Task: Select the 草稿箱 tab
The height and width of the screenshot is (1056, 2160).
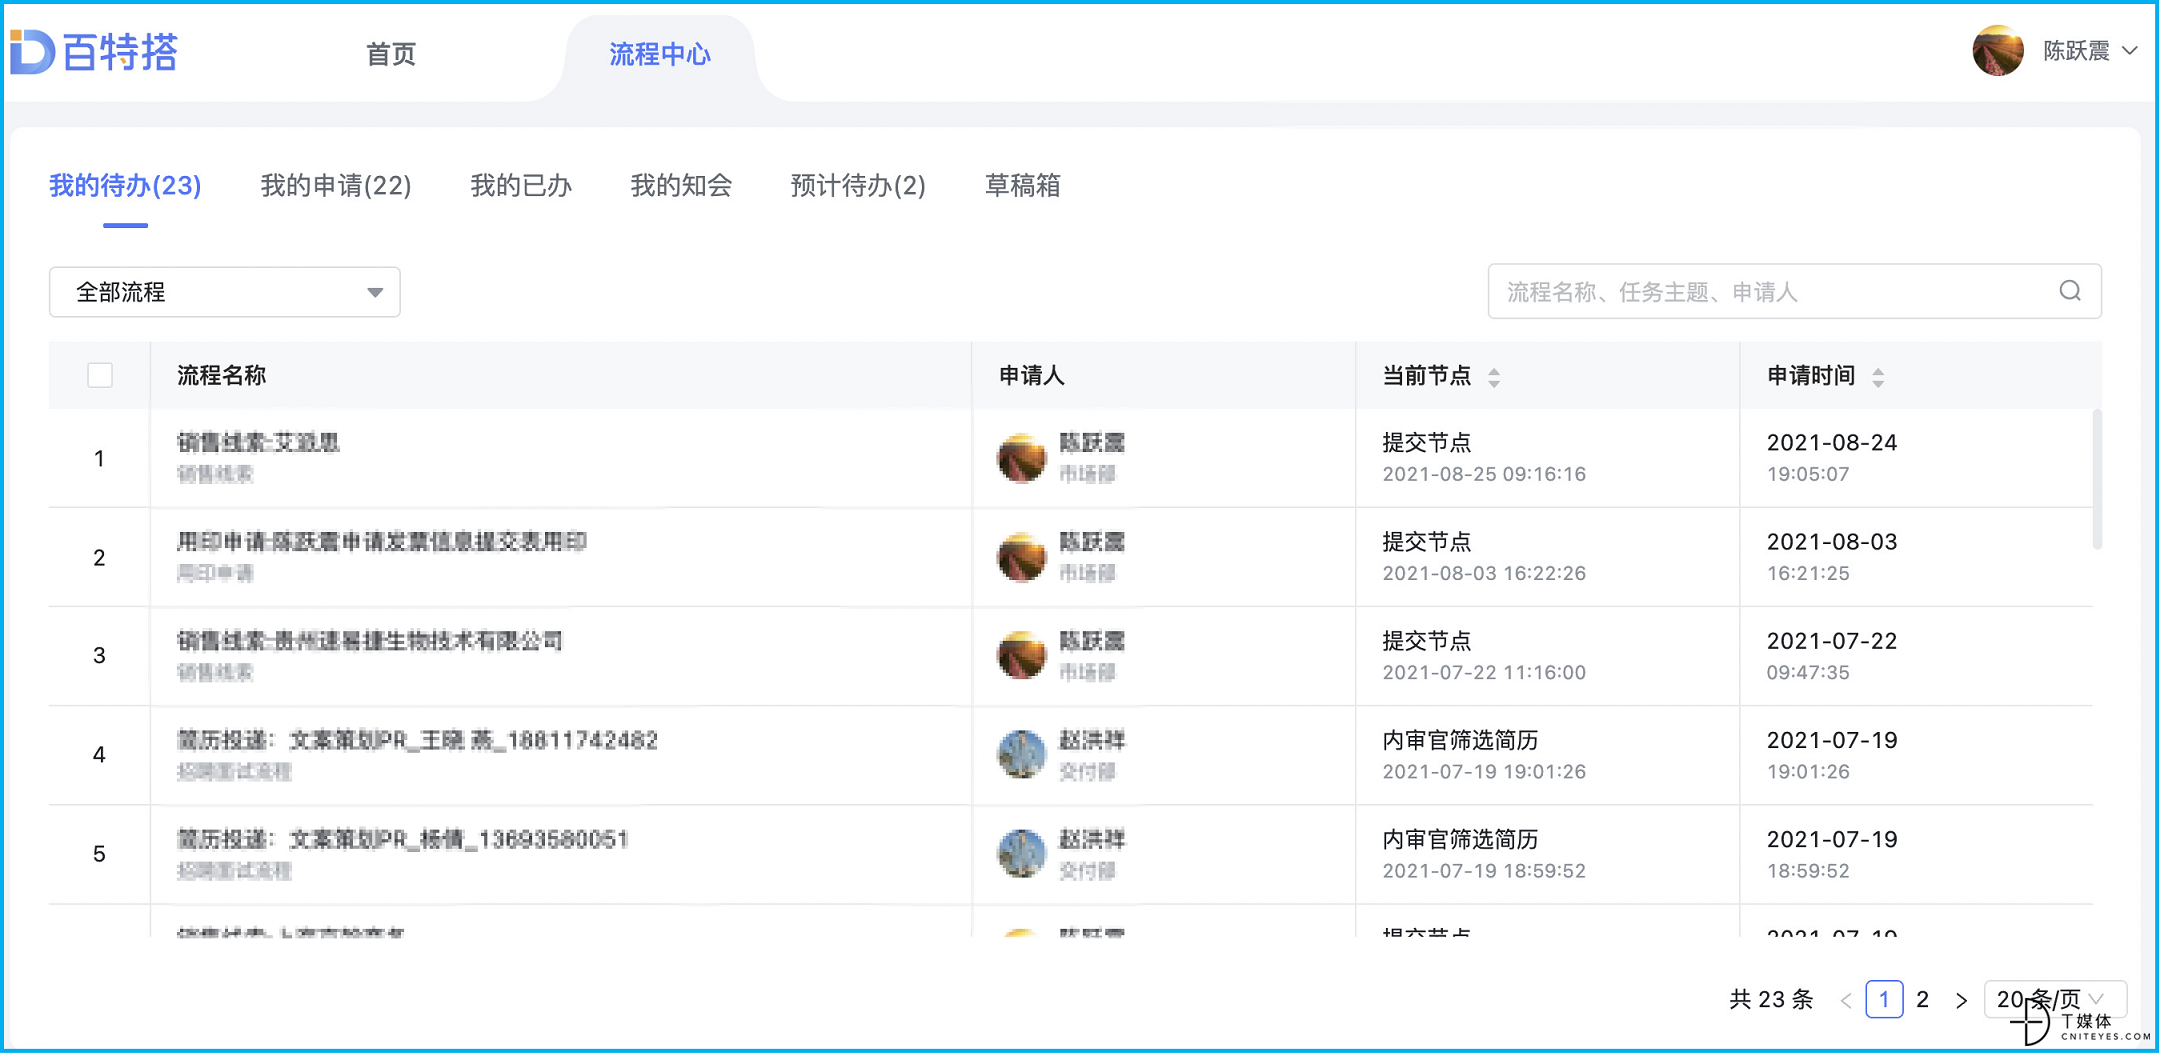Action: point(1023,185)
